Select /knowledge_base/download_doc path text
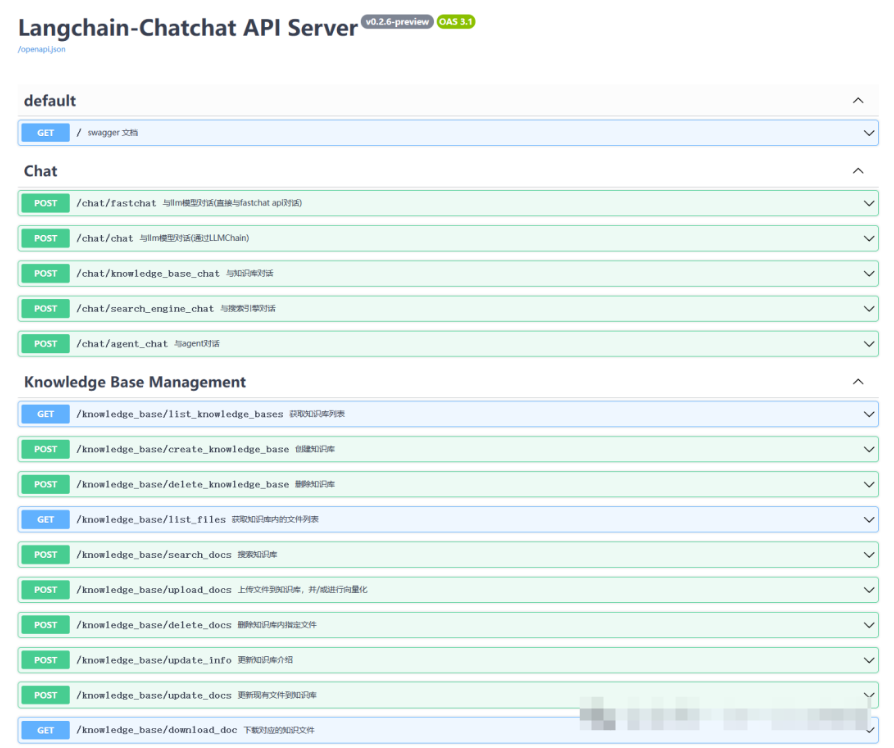The height and width of the screenshot is (748, 894). [x=157, y=730]
